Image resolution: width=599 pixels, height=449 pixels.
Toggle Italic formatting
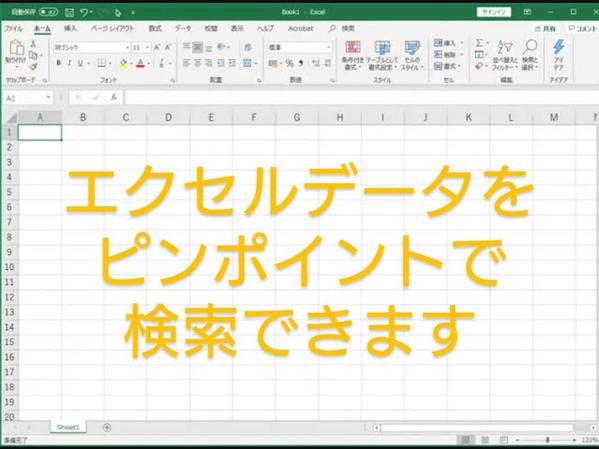[69, 63]
